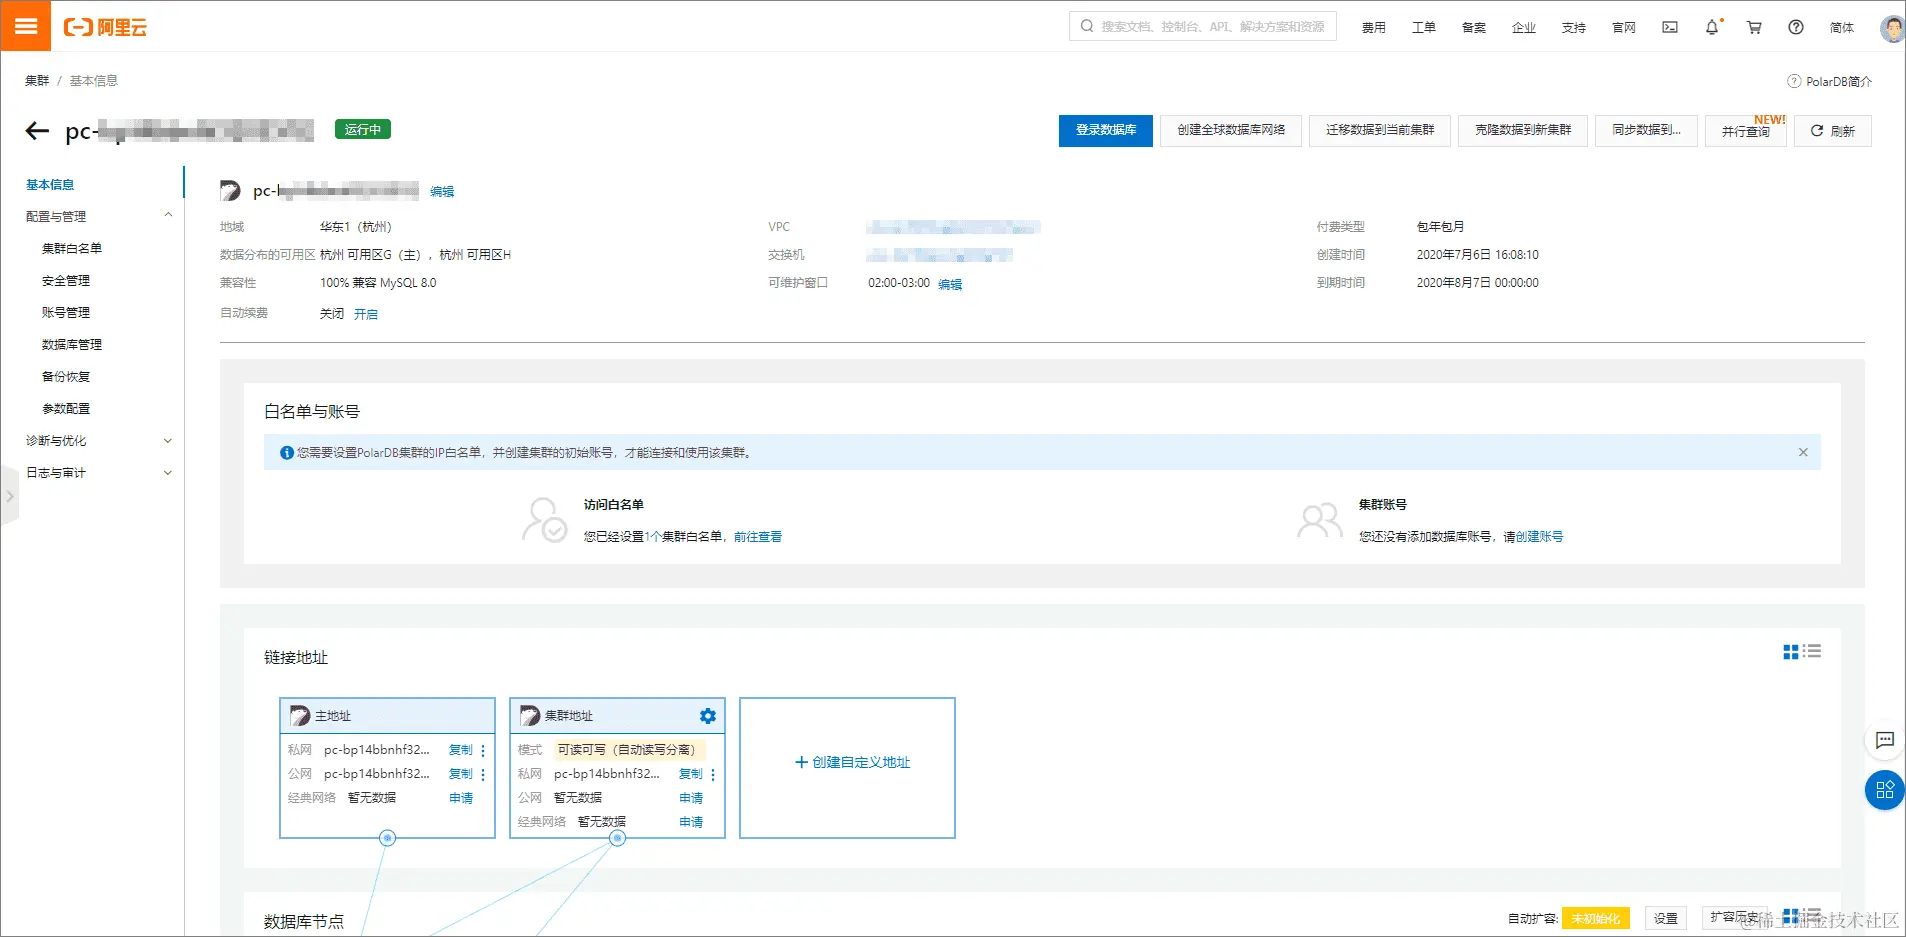
Task: Open the shopping cart icon
Action: [1754, 27]
